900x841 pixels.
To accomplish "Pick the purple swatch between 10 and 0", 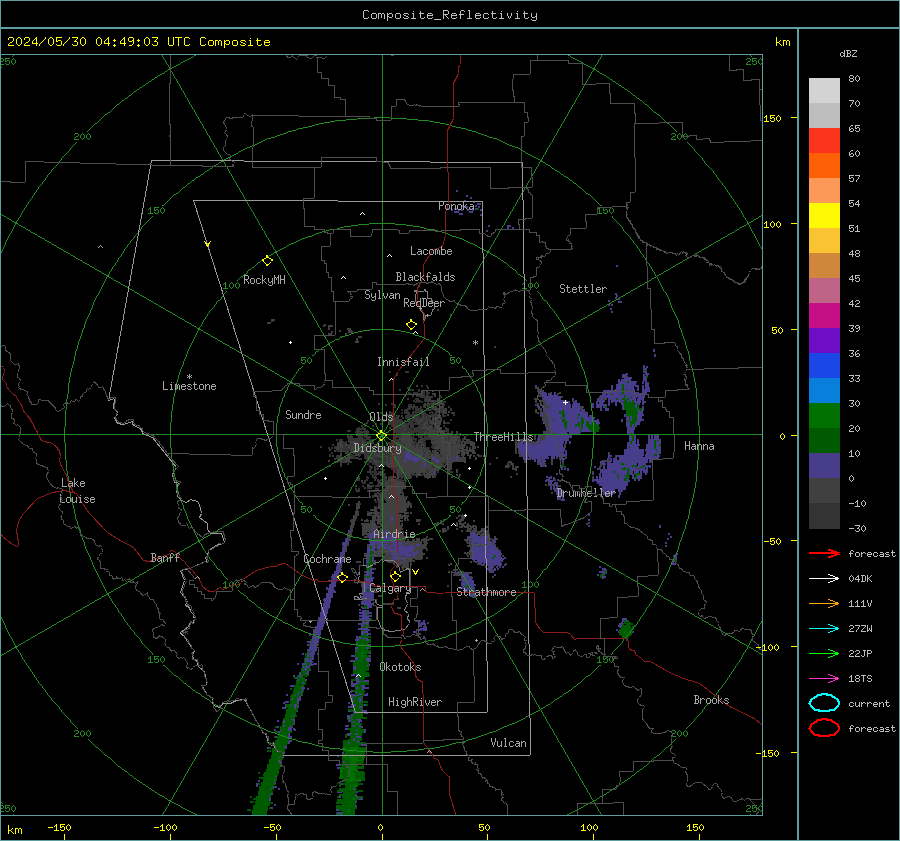I will (x=824, y=466).
